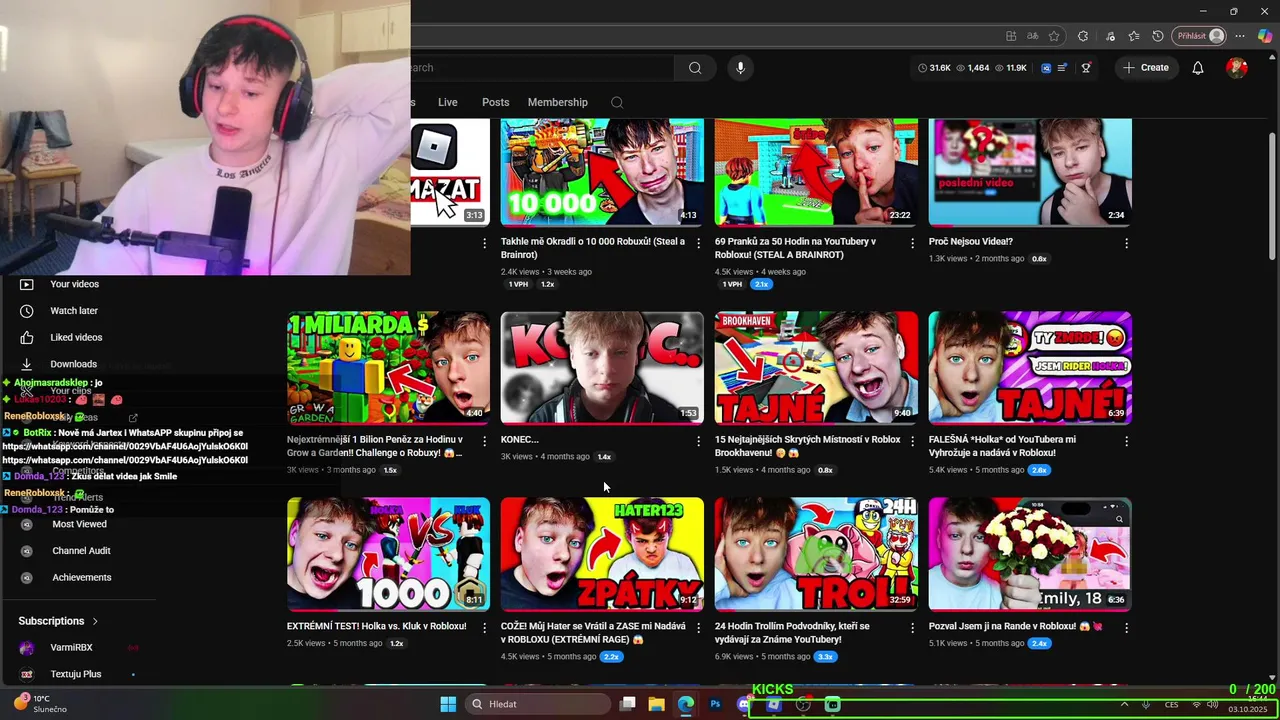The image size is (1280, 720).
Task: Open File Explorer from taskbar
Action: coord(656,704)
